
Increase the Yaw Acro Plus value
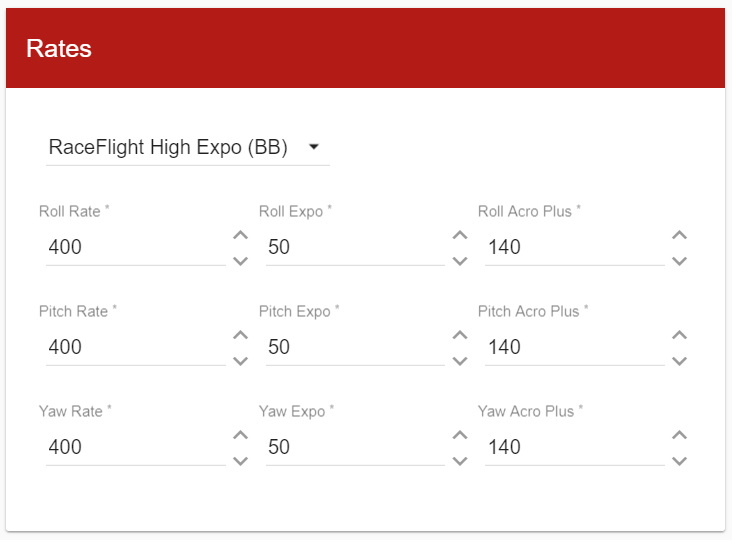[679, 435]
